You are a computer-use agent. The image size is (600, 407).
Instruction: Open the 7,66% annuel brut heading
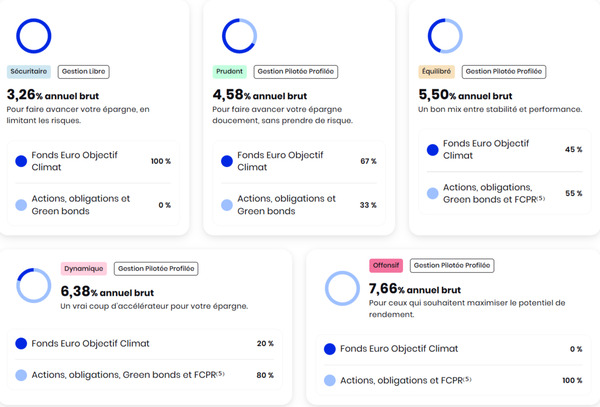click(x=415, y=288)
